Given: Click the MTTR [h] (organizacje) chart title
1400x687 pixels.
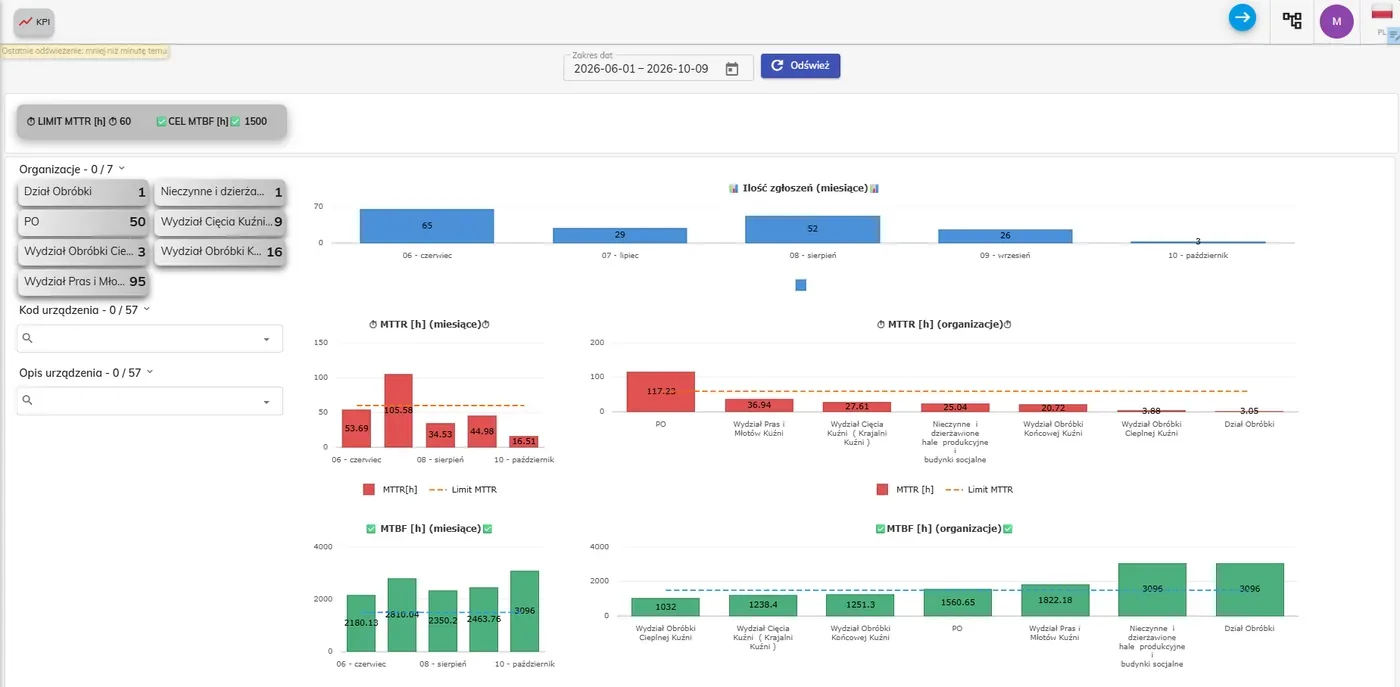Looking at the screenshot, I should [x=944, y=324].
